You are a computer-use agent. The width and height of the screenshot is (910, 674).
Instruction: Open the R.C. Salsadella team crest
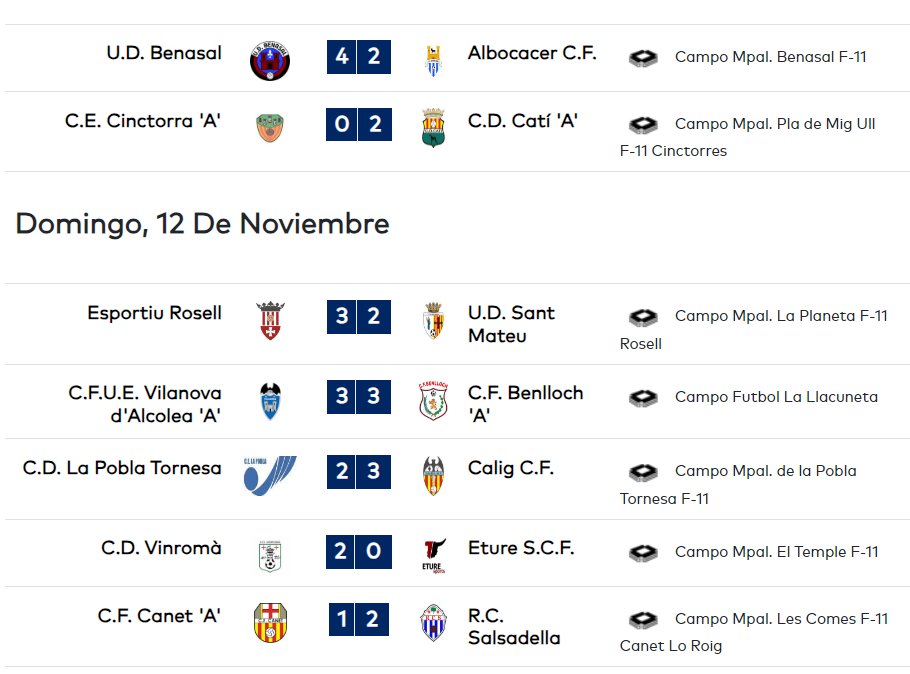[x=433, y=623]
